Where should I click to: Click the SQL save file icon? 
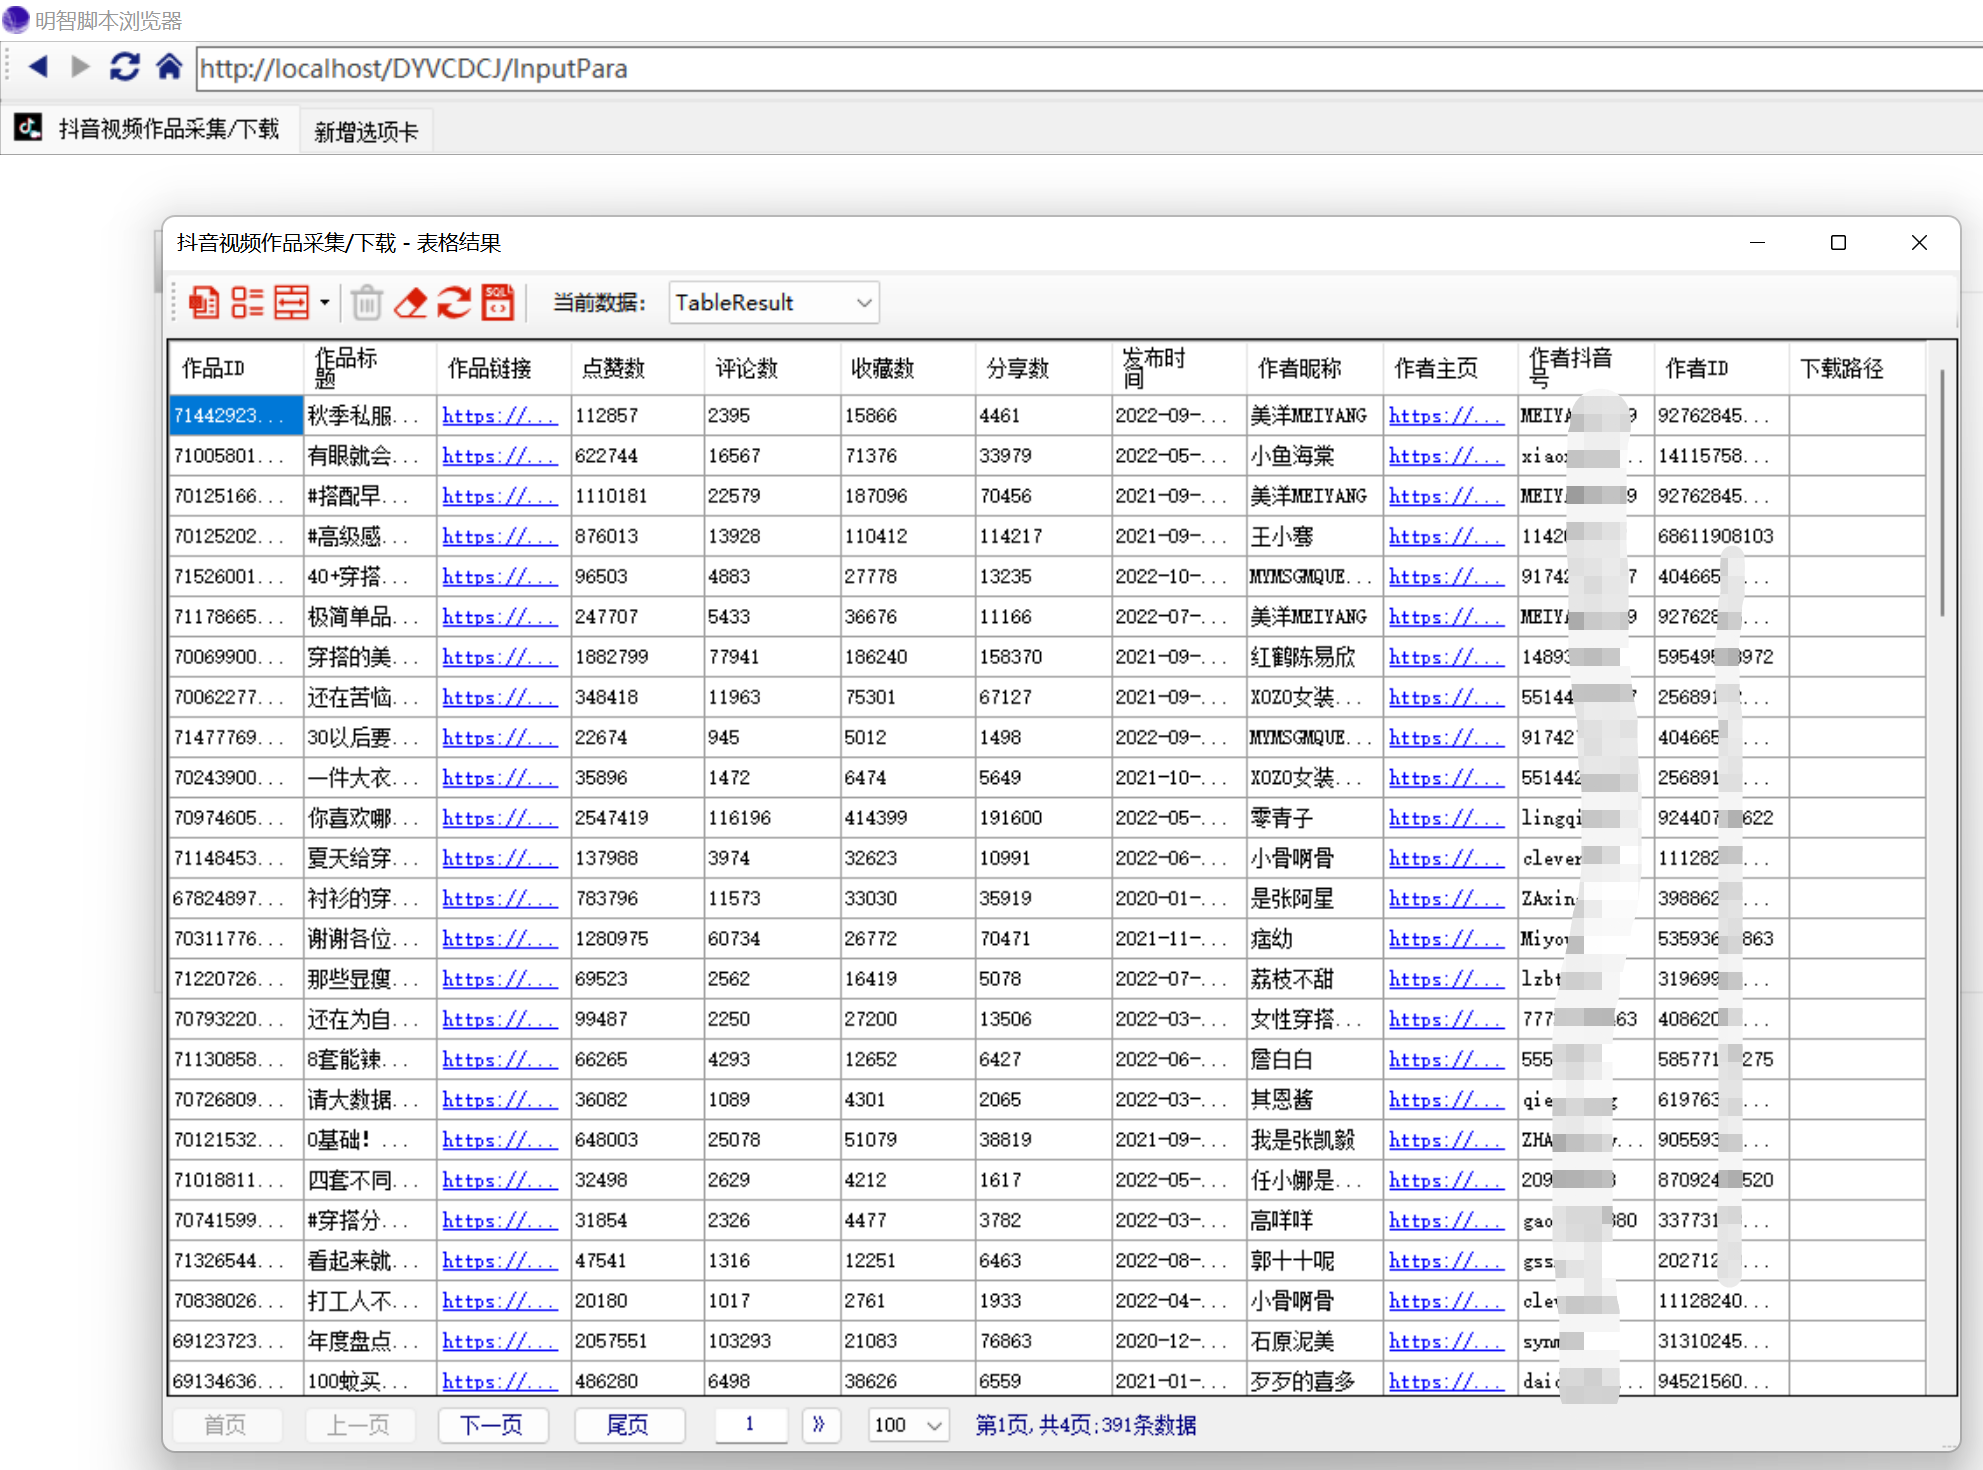pyautogui.click(x=497, y=302)
